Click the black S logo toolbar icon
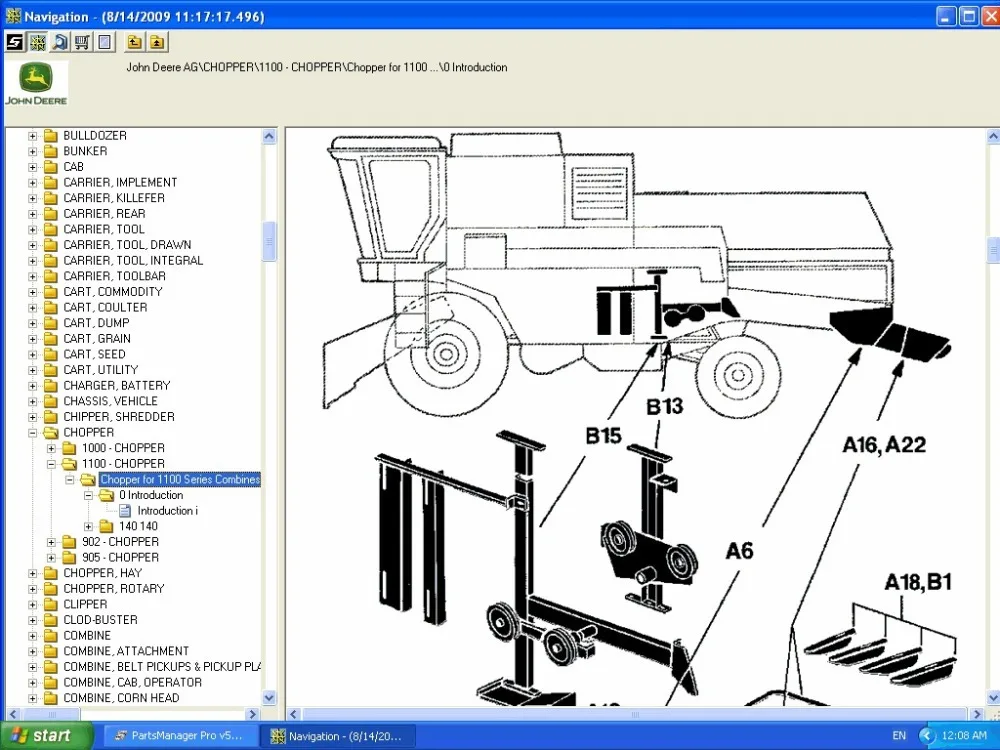Image resolution: width=1000 pixels, height=750 pixels. point(15,43)
